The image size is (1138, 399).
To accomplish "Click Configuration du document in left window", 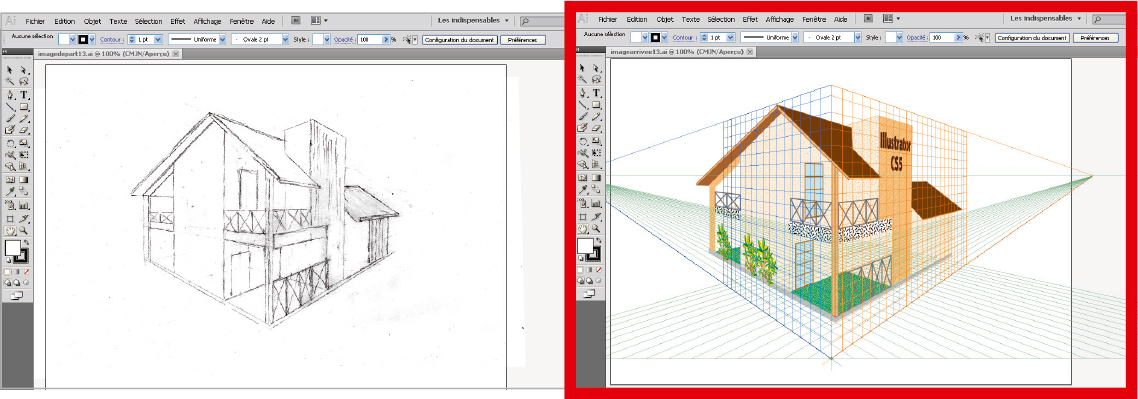I will pos(460,39).
